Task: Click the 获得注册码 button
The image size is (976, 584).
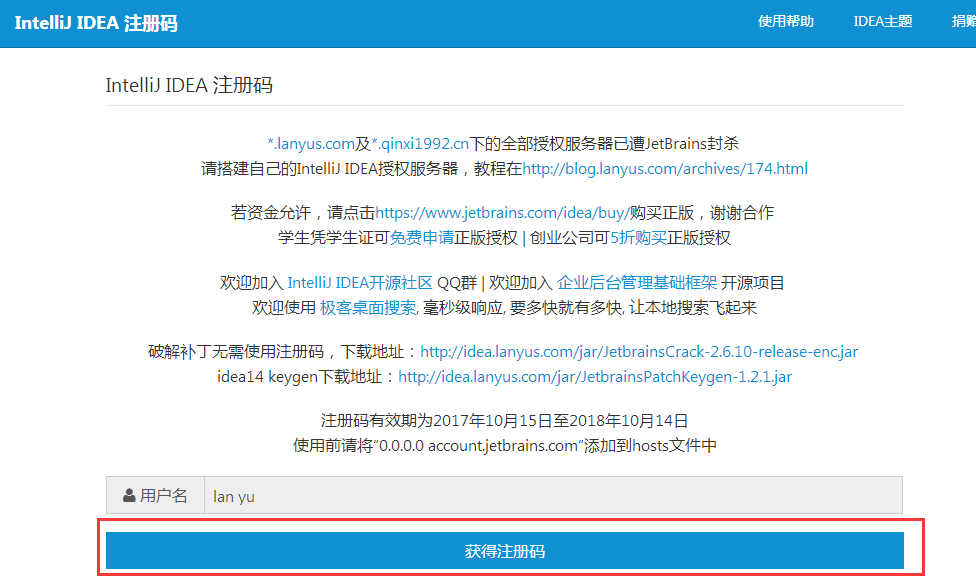Action: point(505,550)
